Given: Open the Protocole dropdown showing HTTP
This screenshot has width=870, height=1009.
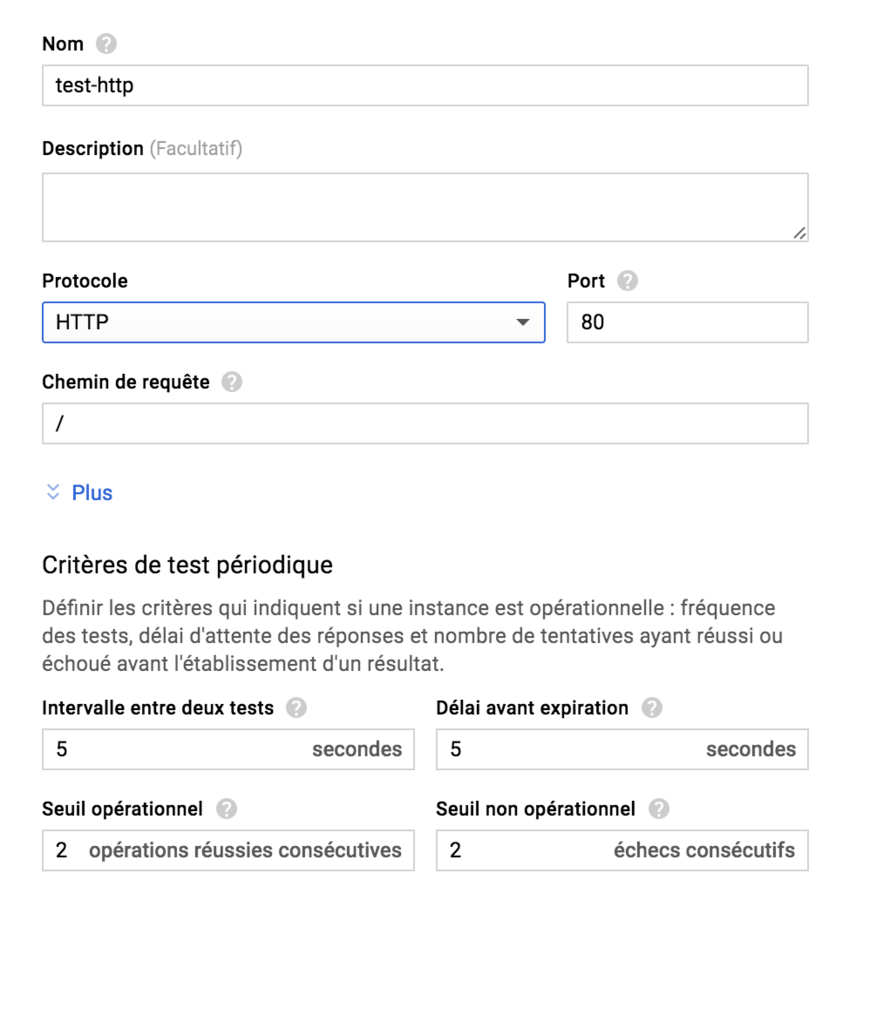Looking at the screenshot, I should coord(290,322).
